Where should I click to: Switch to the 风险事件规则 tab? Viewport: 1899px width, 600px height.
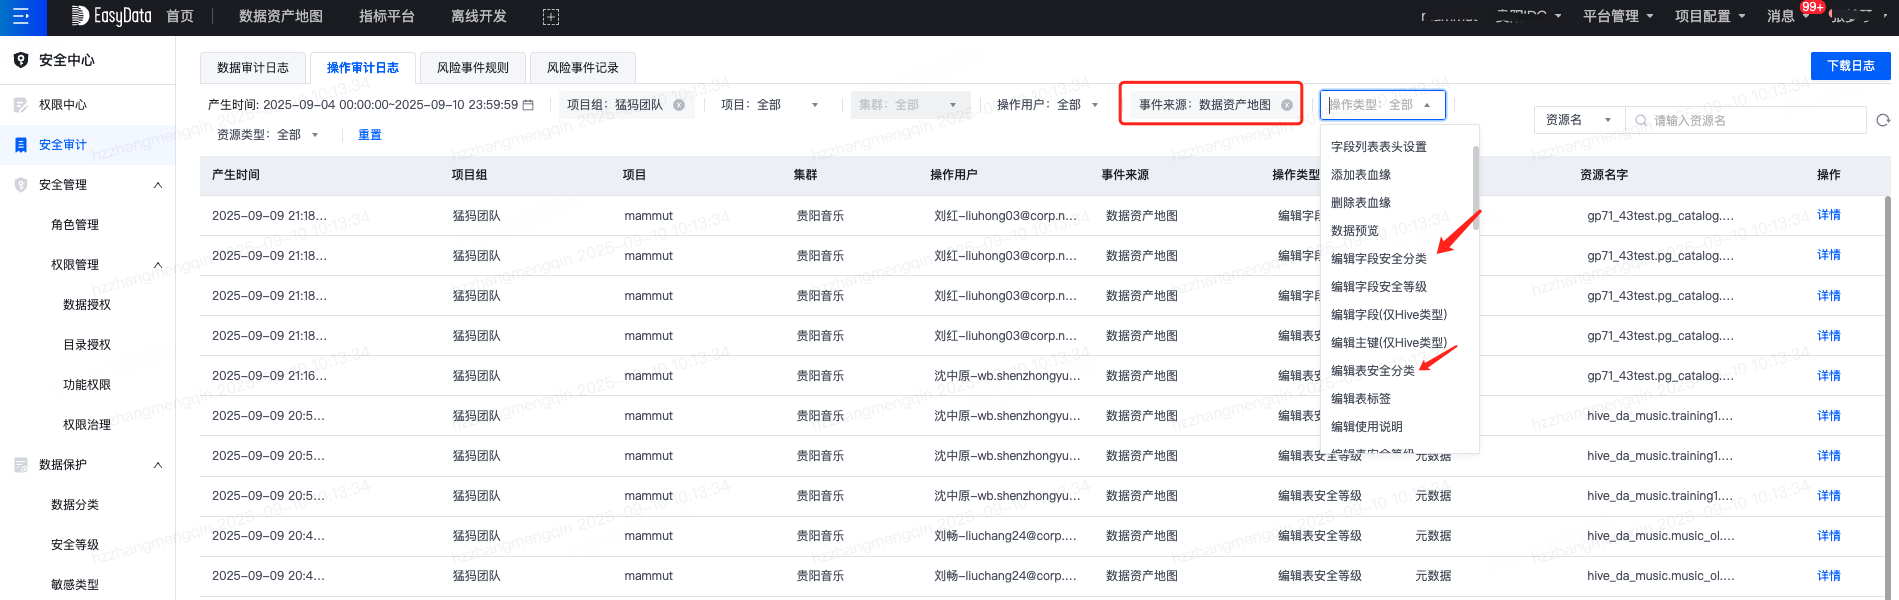(473, 68)
